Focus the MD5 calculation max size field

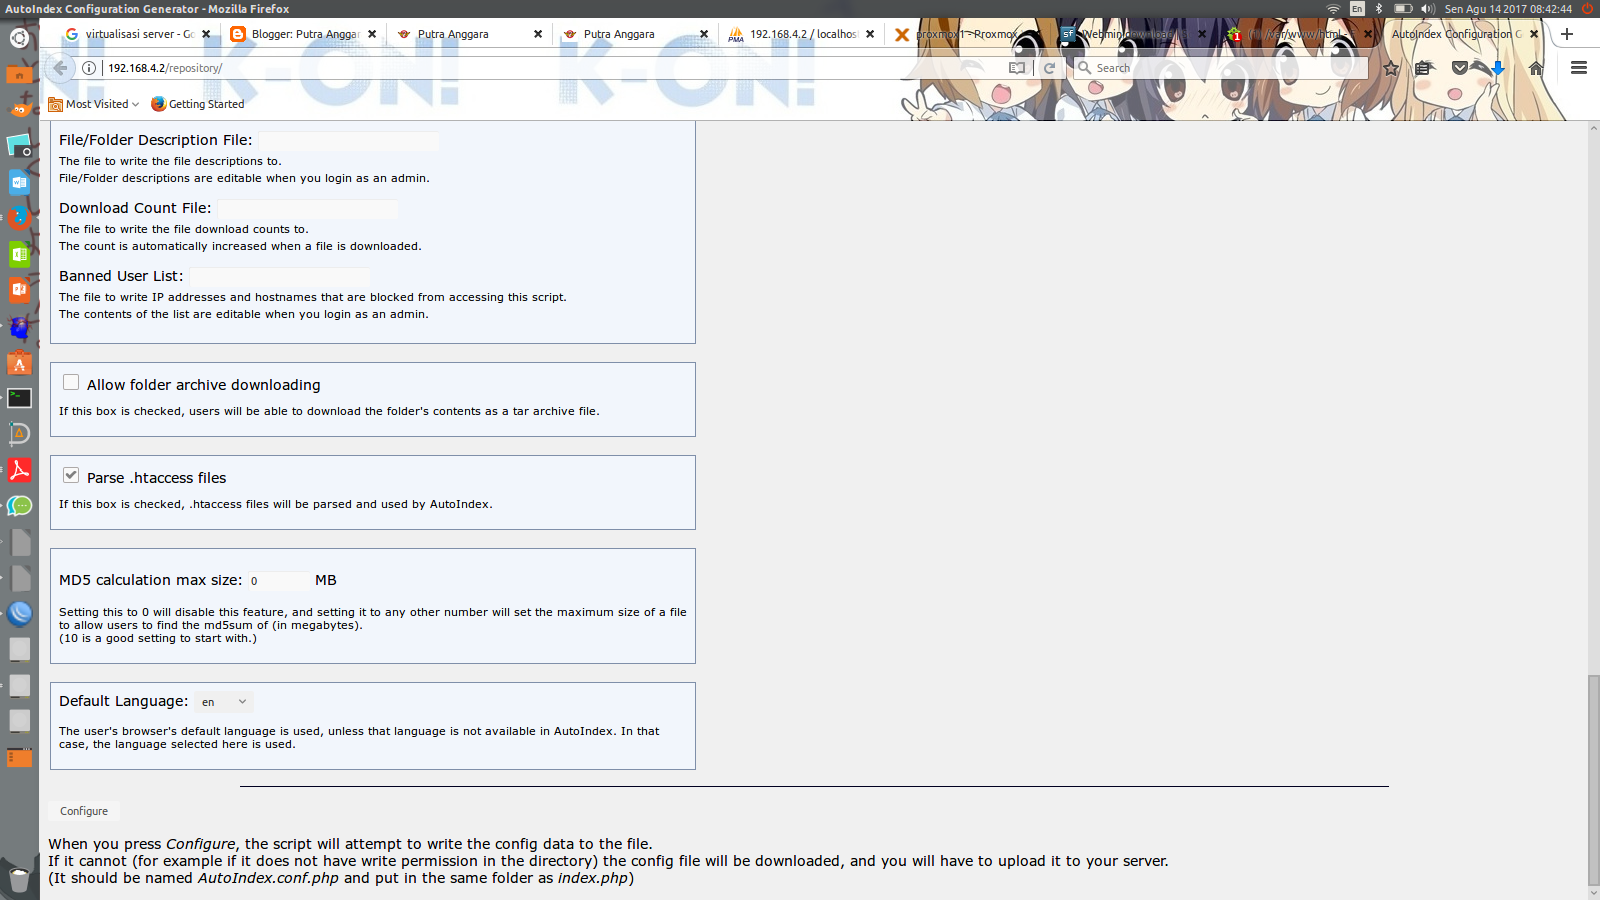278,581
